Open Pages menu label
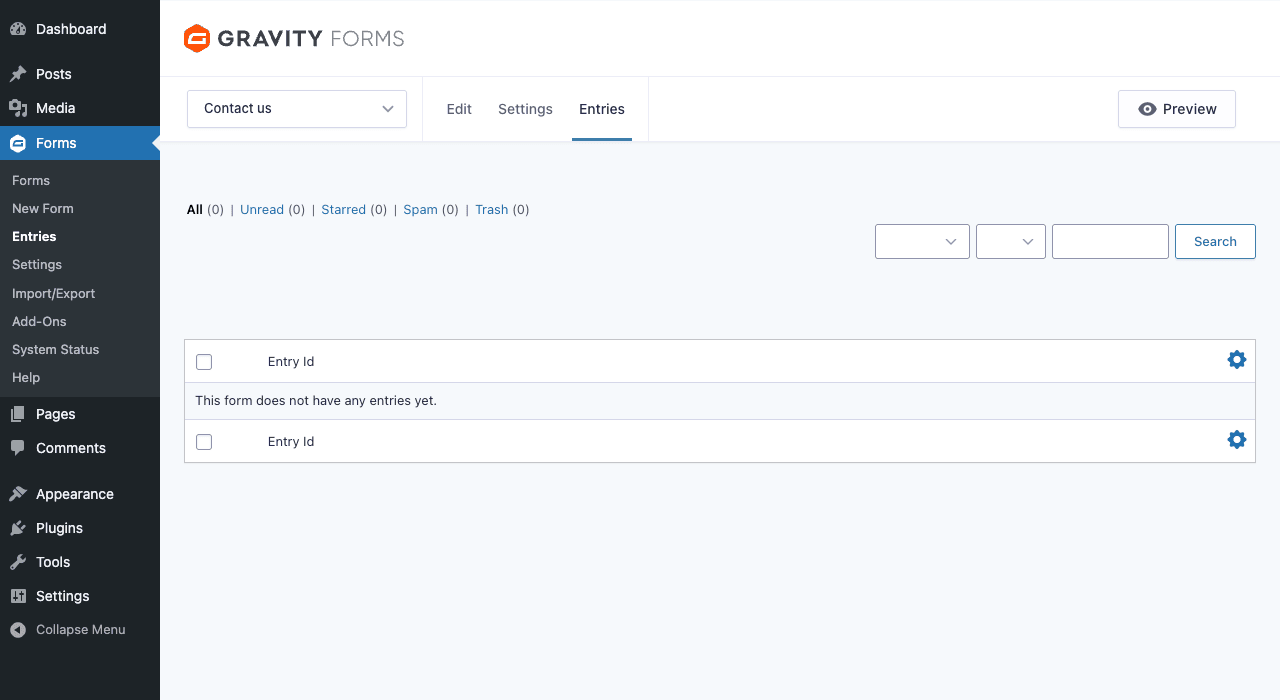1280x700 pixels. [x=56, y=414]
